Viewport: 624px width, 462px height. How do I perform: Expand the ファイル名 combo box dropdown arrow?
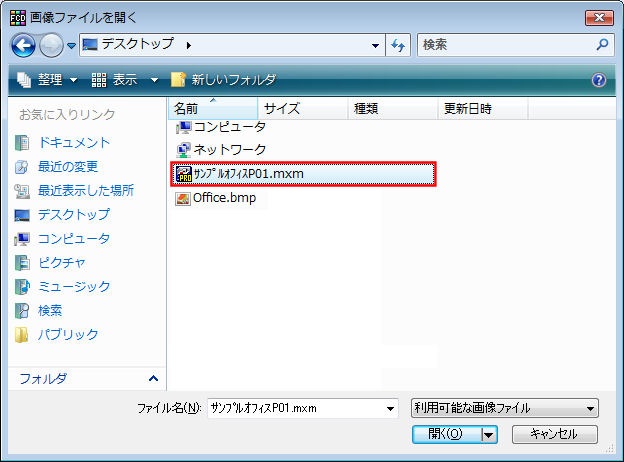click(390, 408)
